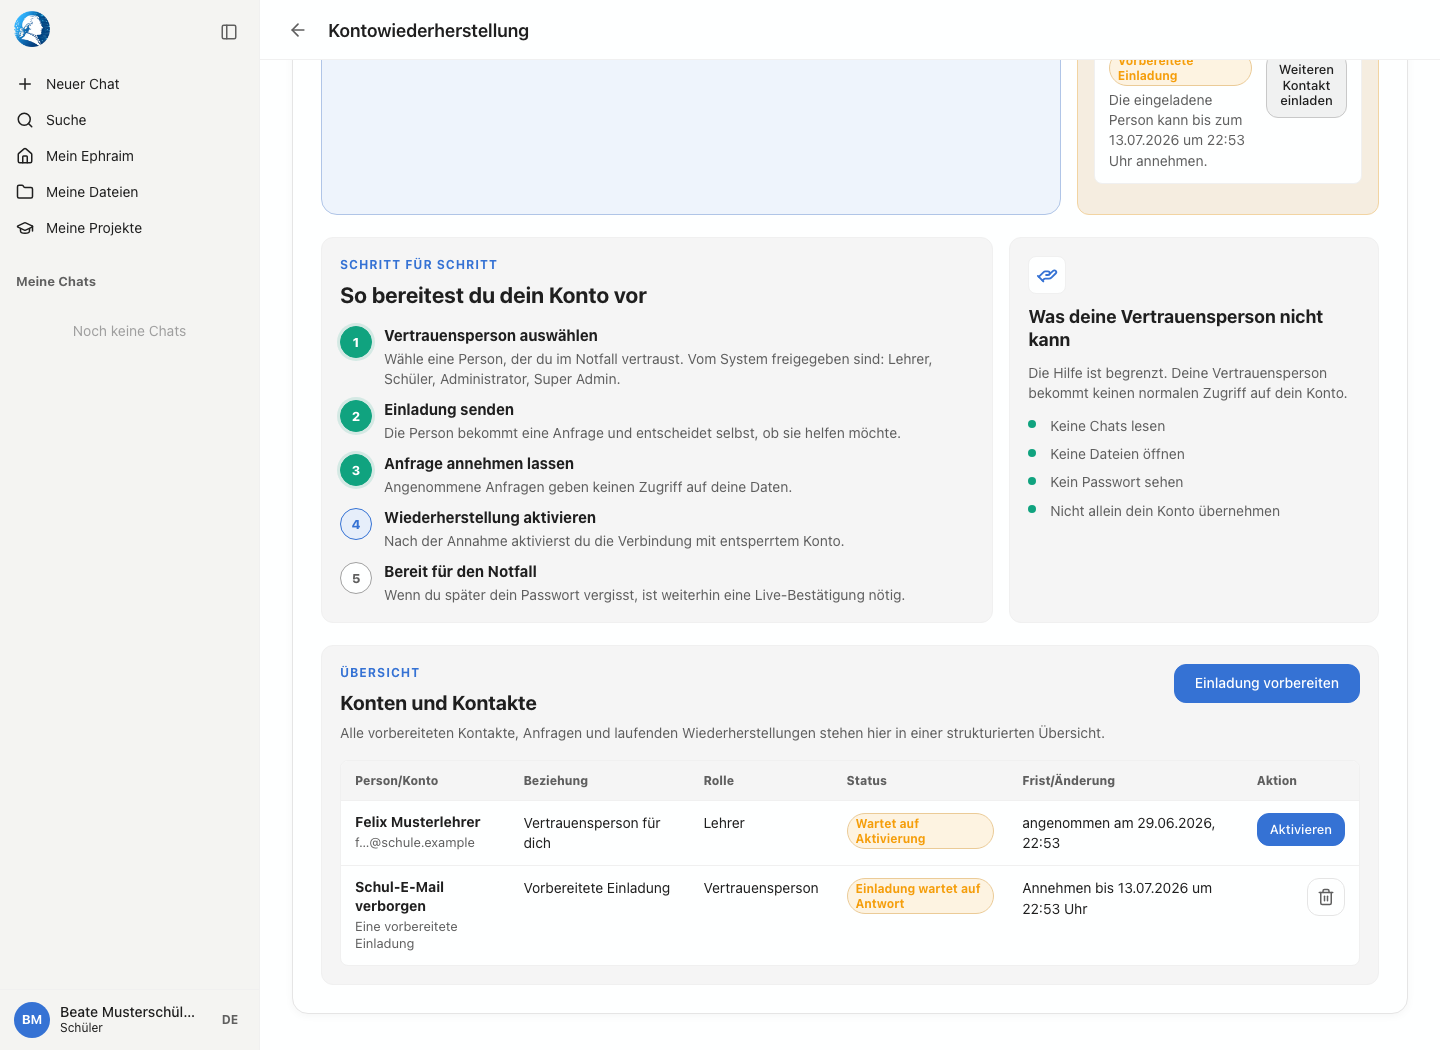Click the Konten und Kontakte heading
The height and width of the screenshot is (1050, 1440).
coord(438,703)
